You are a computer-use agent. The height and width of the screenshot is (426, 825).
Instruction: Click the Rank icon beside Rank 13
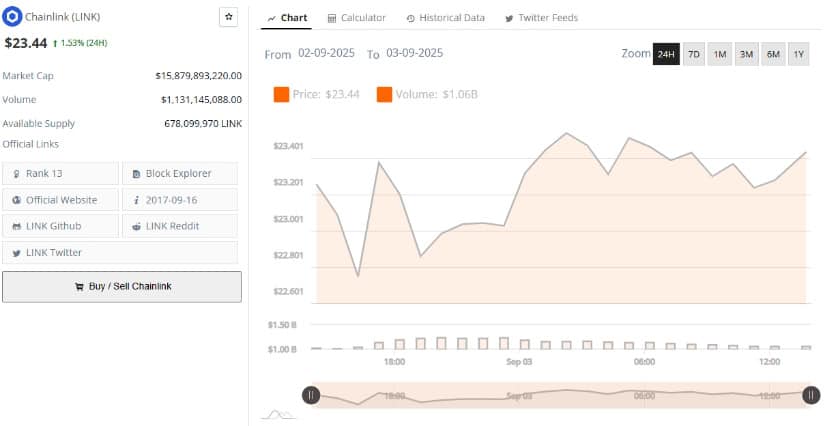pos(17,174)
